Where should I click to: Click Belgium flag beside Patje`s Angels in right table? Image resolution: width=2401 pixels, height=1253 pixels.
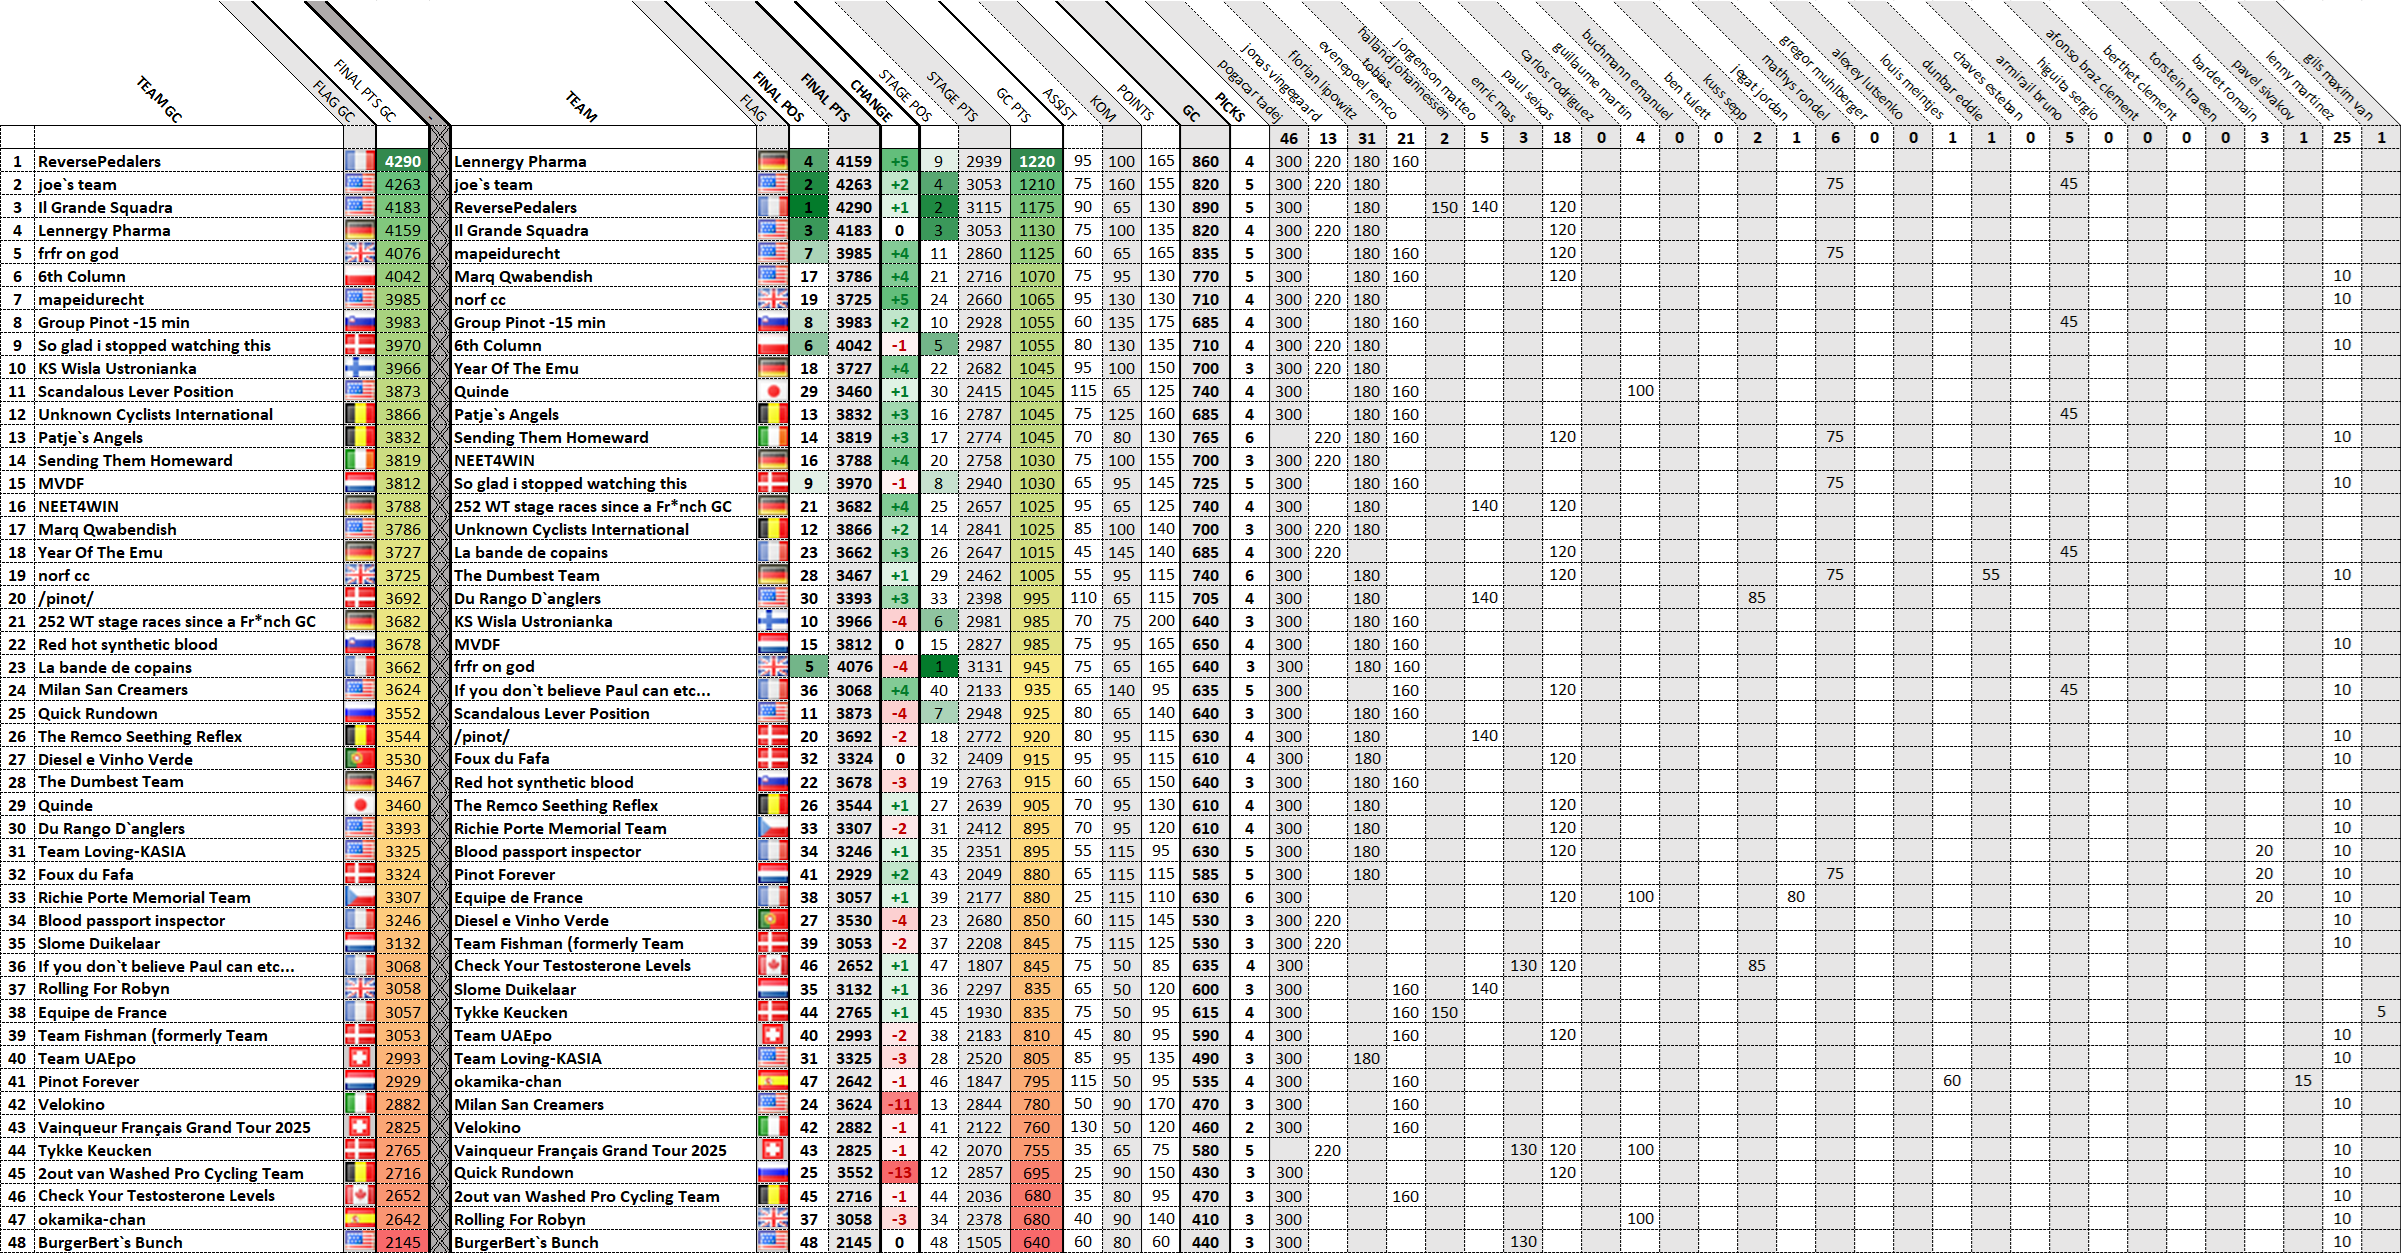[x=772, y=414]
